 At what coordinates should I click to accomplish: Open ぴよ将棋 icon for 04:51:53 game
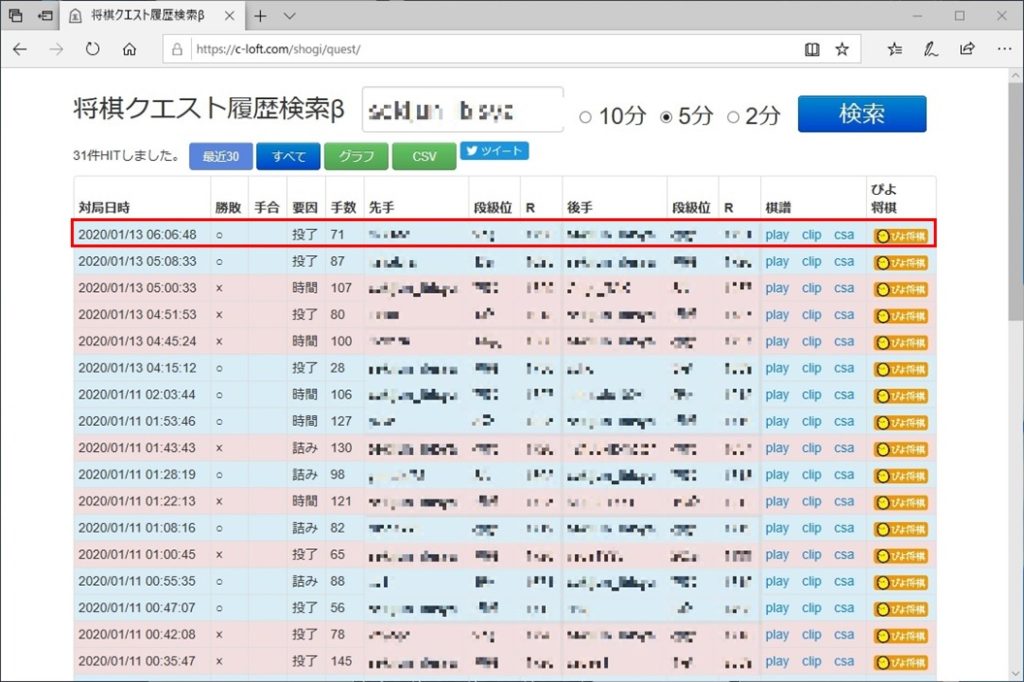coord(901,316)
